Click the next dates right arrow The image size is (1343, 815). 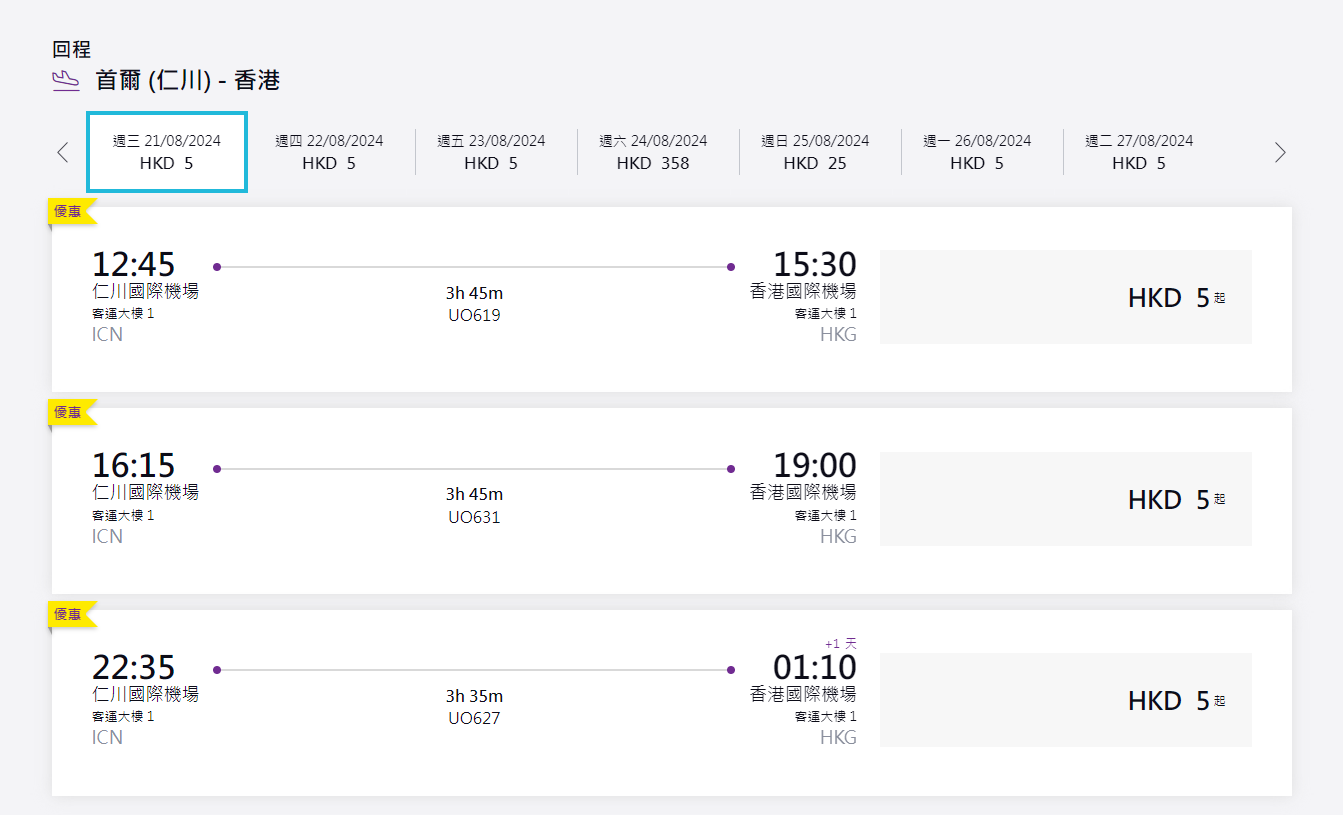[1280, 152]
